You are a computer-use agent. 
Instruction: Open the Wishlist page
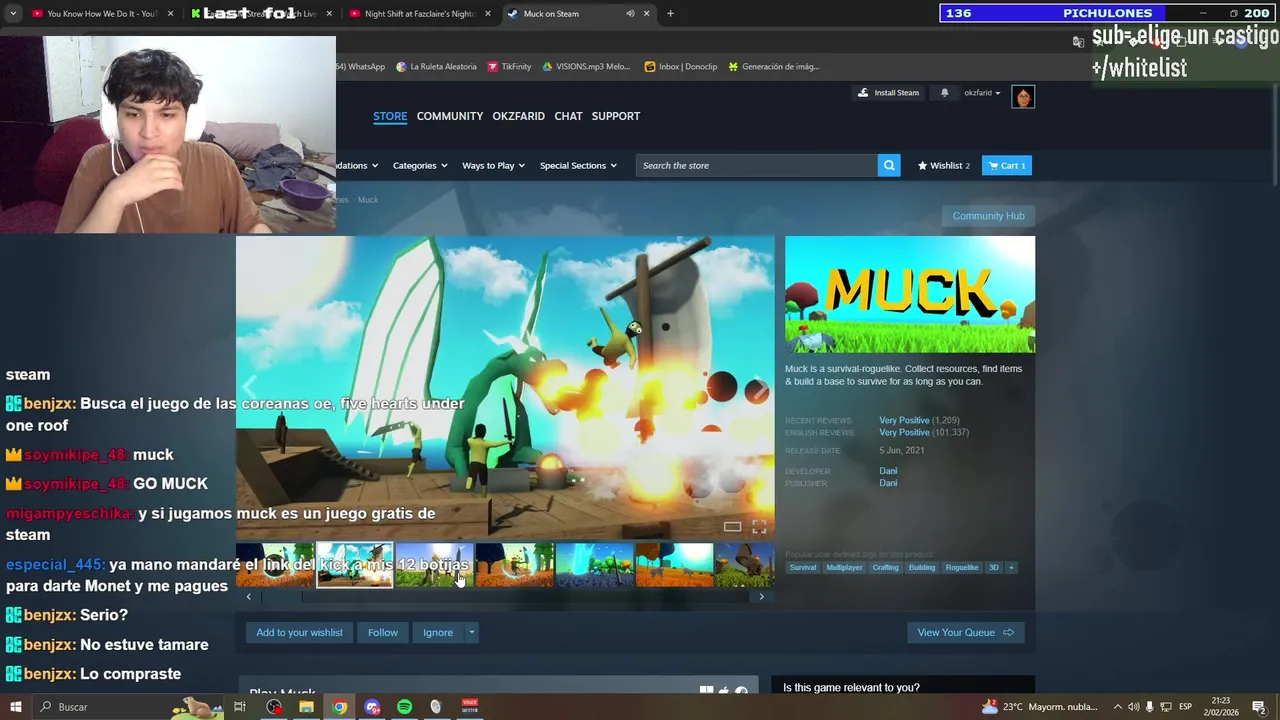coord(944,165)
